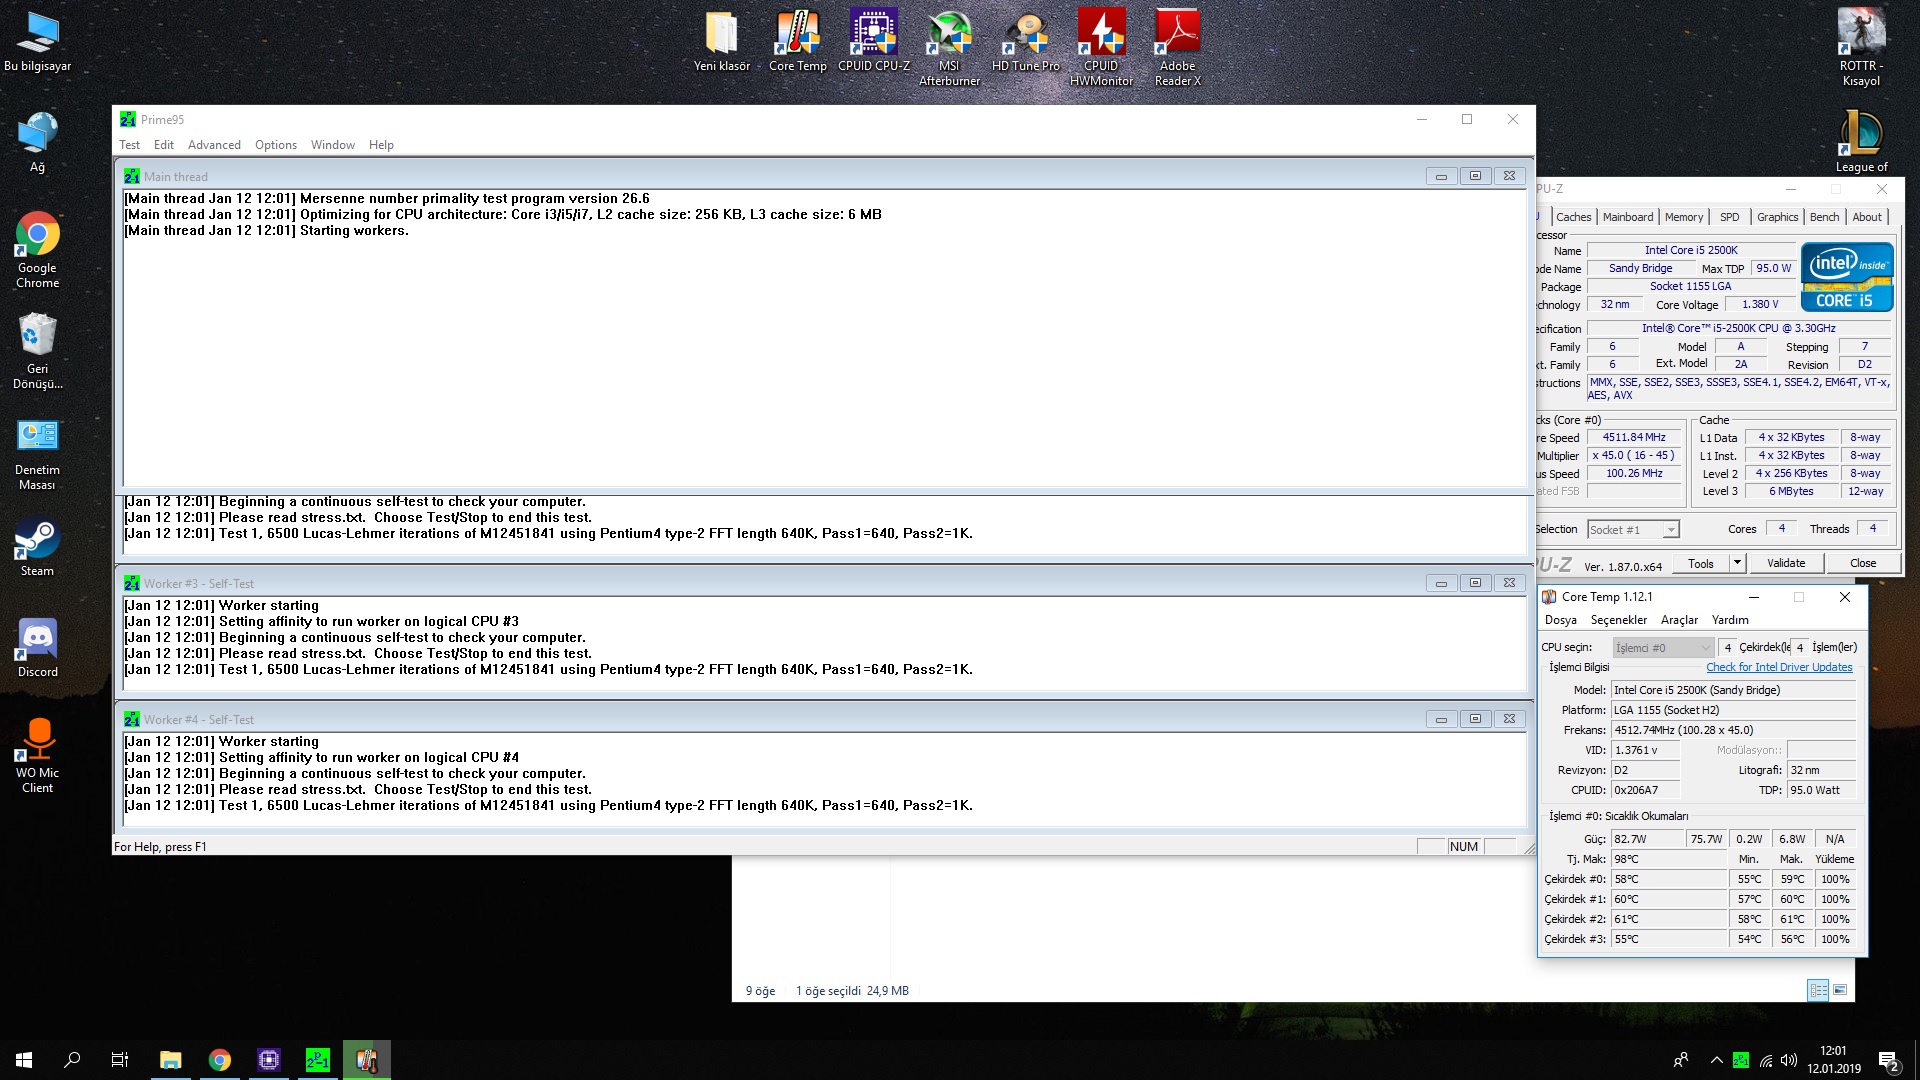Switch Explorer to details view
Image resolution: width=1920 pixels, height=1080 pixels.
[1818, 990]
